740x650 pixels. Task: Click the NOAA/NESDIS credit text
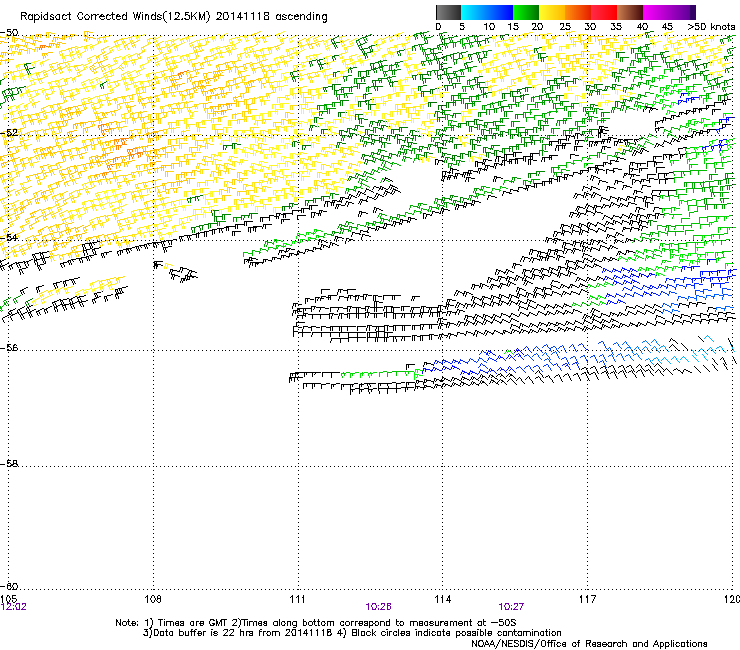coord(589,643)
